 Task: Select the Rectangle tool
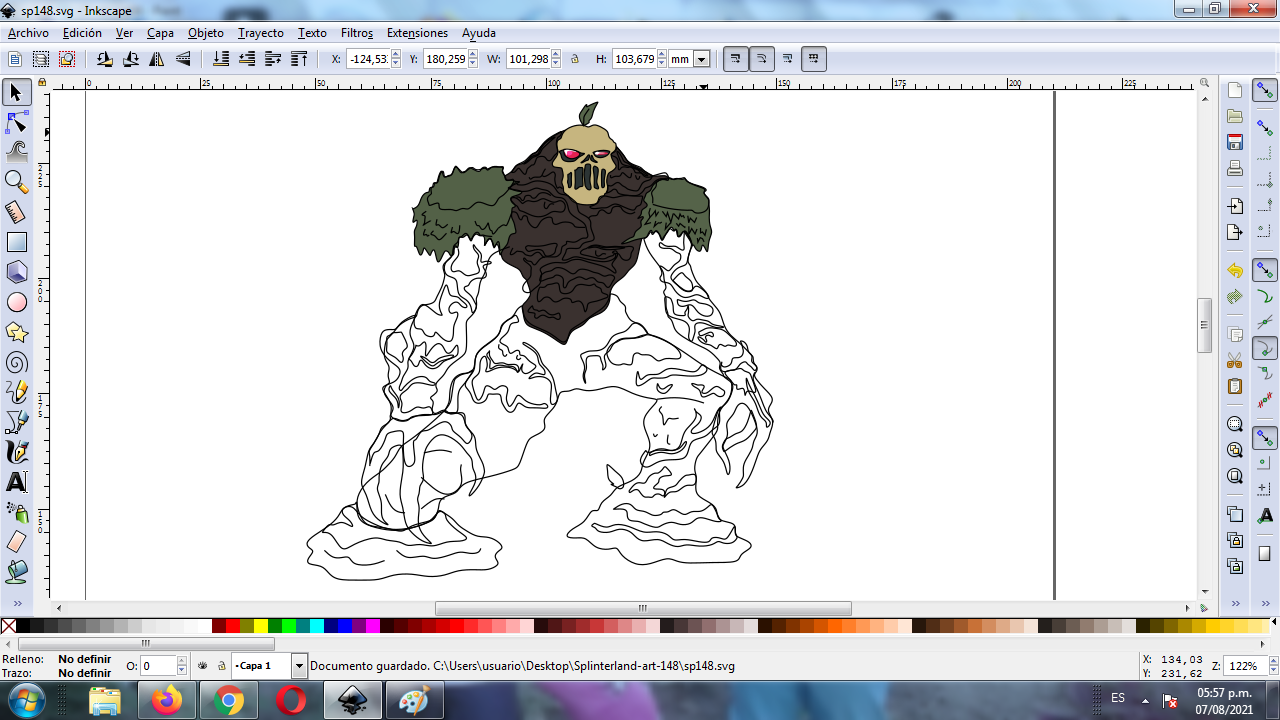16,242
